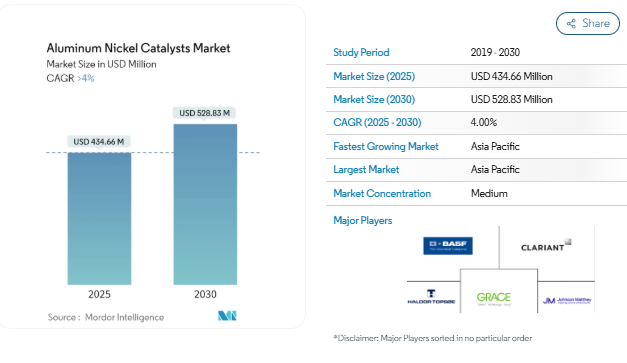Viewport: 627px width, 363px height.
Task: Click the USD 434.66 M label
Action: click(x=98, y=142)
